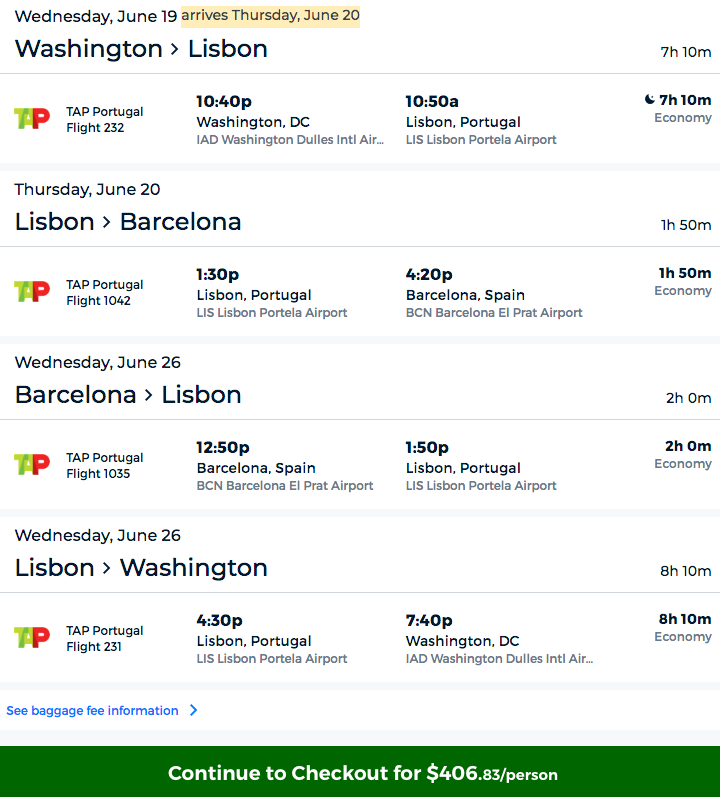Select TAP Portugal Flight 1035 label

click(105, 466)
